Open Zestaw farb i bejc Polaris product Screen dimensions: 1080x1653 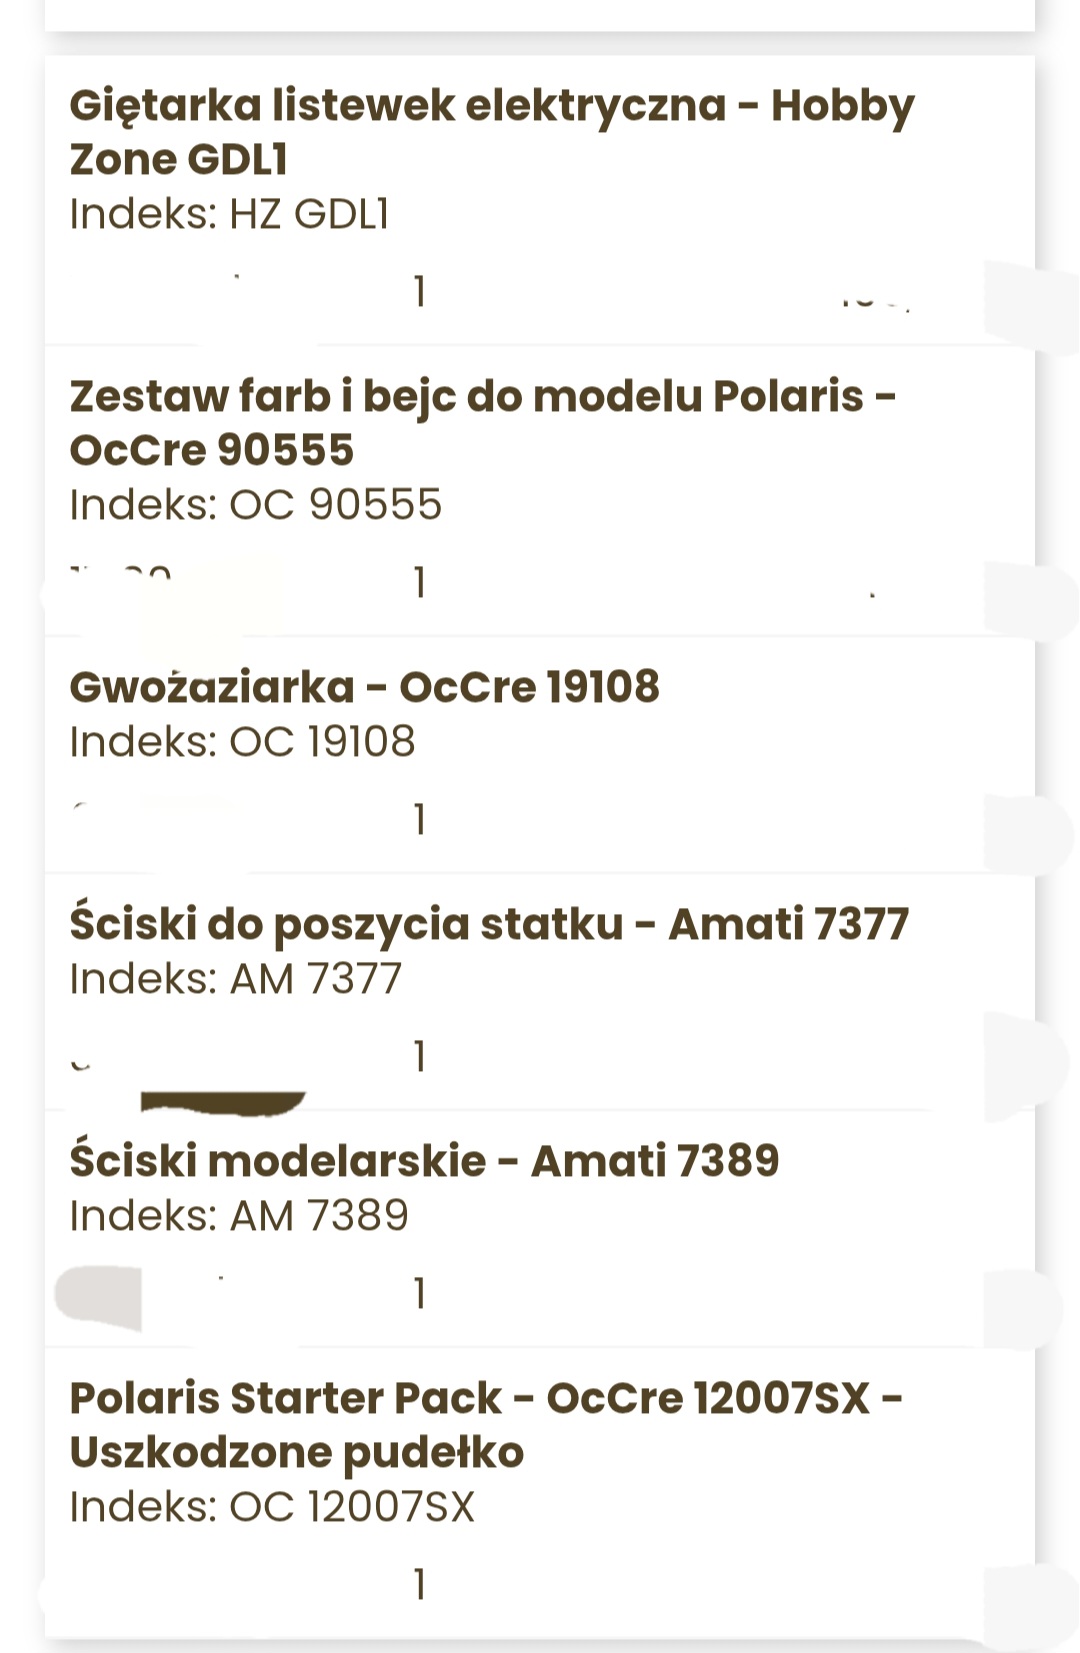(483, 422)
